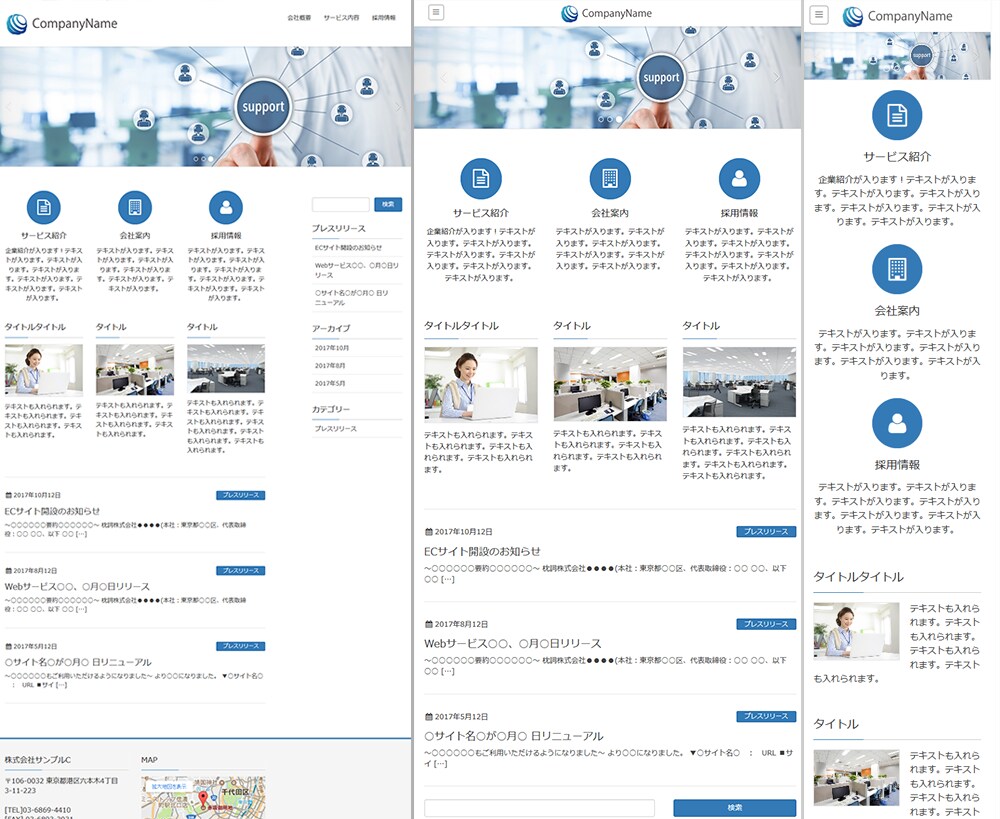Open desktop post title ECサイト開設のお知らせ

click(x=52, y=511)
